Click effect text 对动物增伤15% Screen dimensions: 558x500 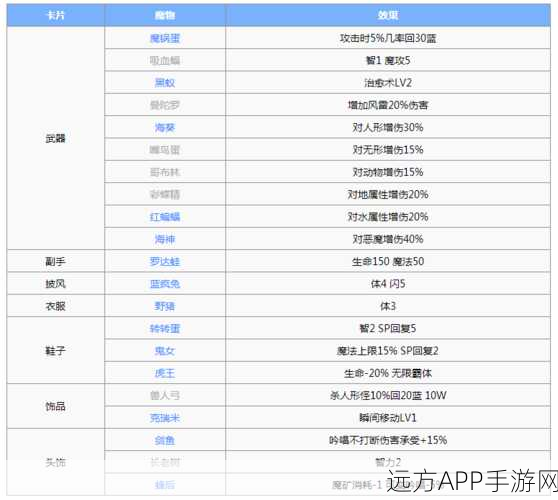point(388,172)
